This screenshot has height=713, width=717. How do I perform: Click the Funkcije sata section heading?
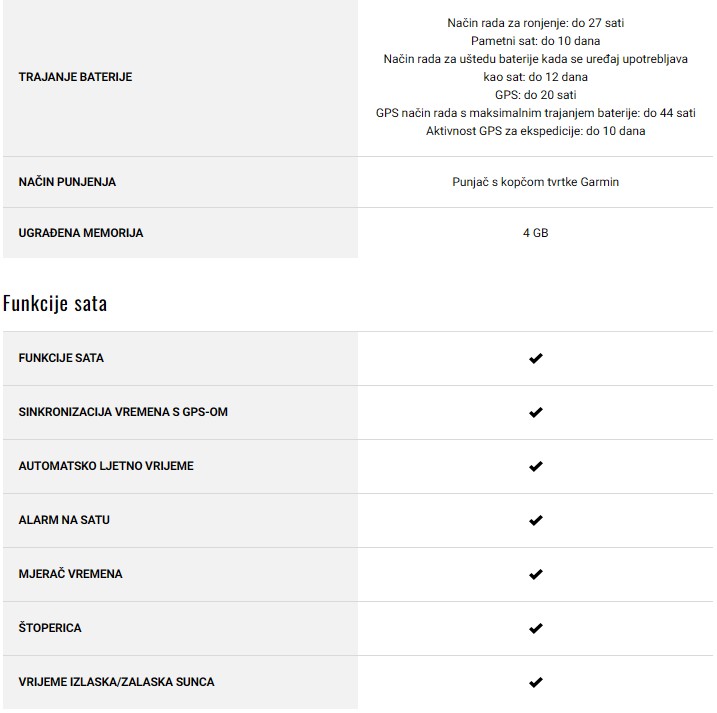(55, 303)
